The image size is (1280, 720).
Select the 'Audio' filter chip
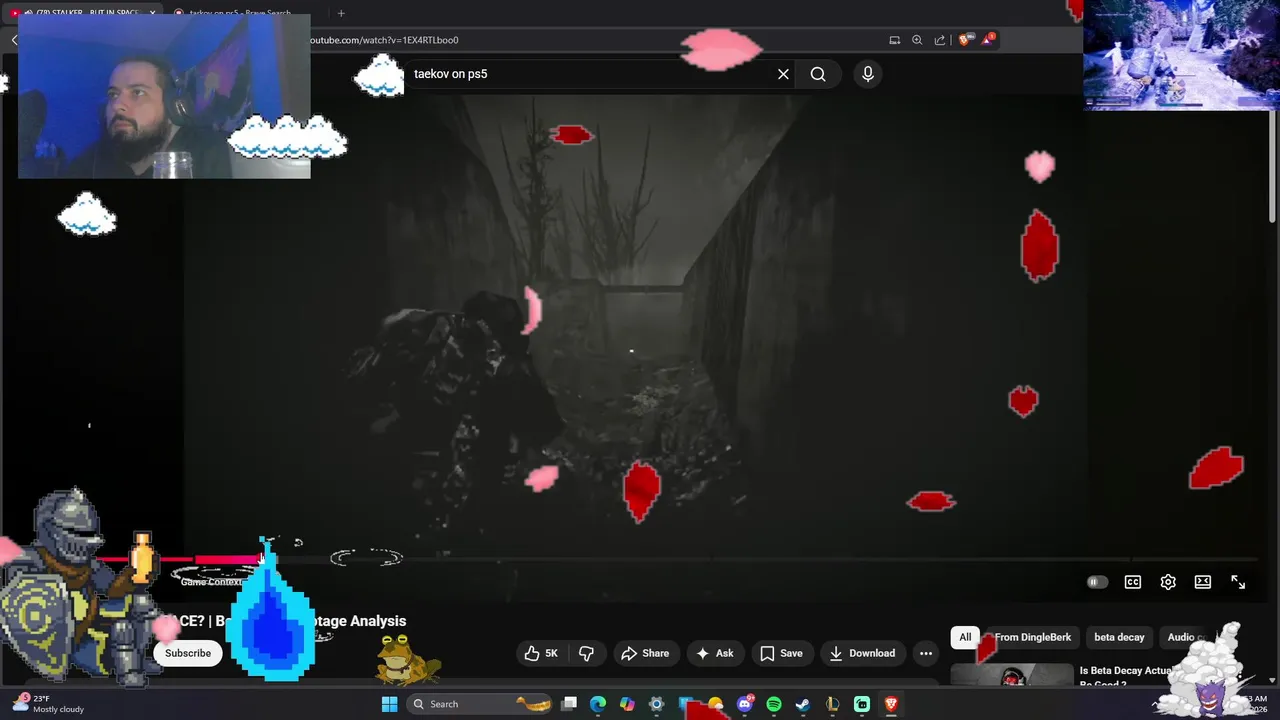click(1181, 637)
